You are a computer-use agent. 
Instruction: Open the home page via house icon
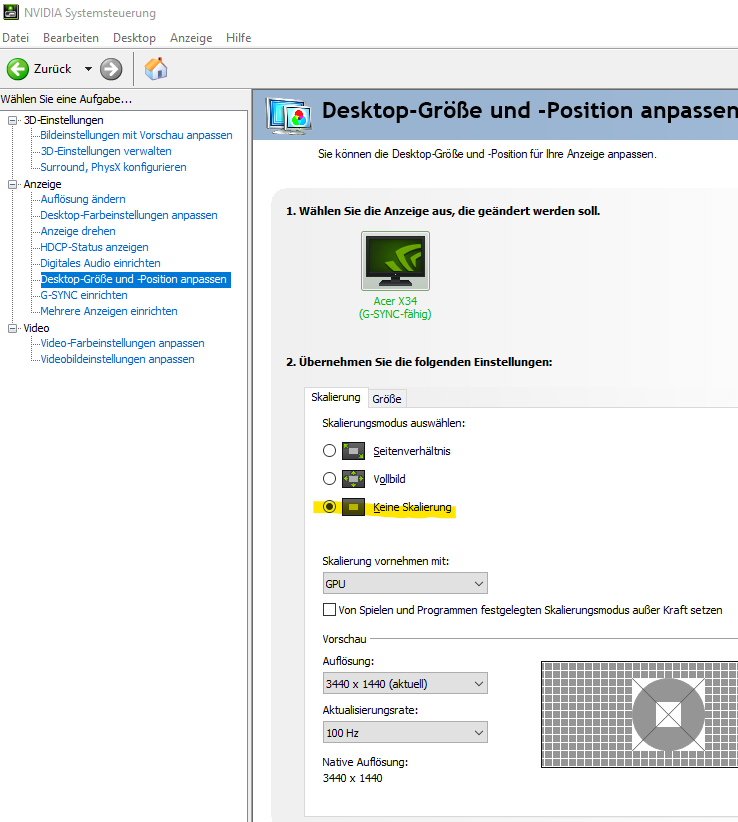coord(156,69)
